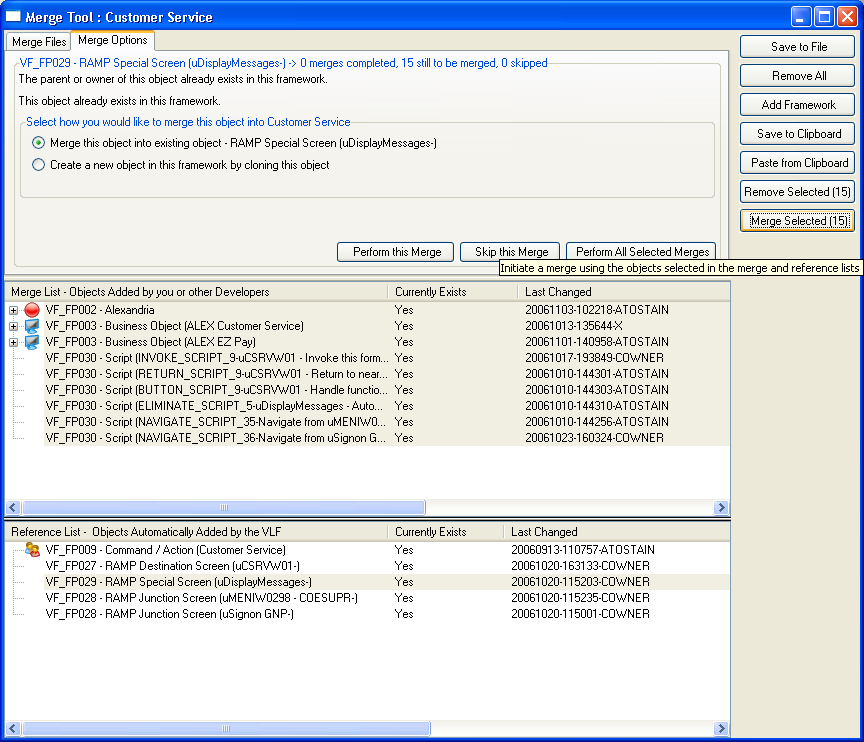Select merge into existing object radio option
864x742 pixels.
pyautogui.click(x=39, y=143)
